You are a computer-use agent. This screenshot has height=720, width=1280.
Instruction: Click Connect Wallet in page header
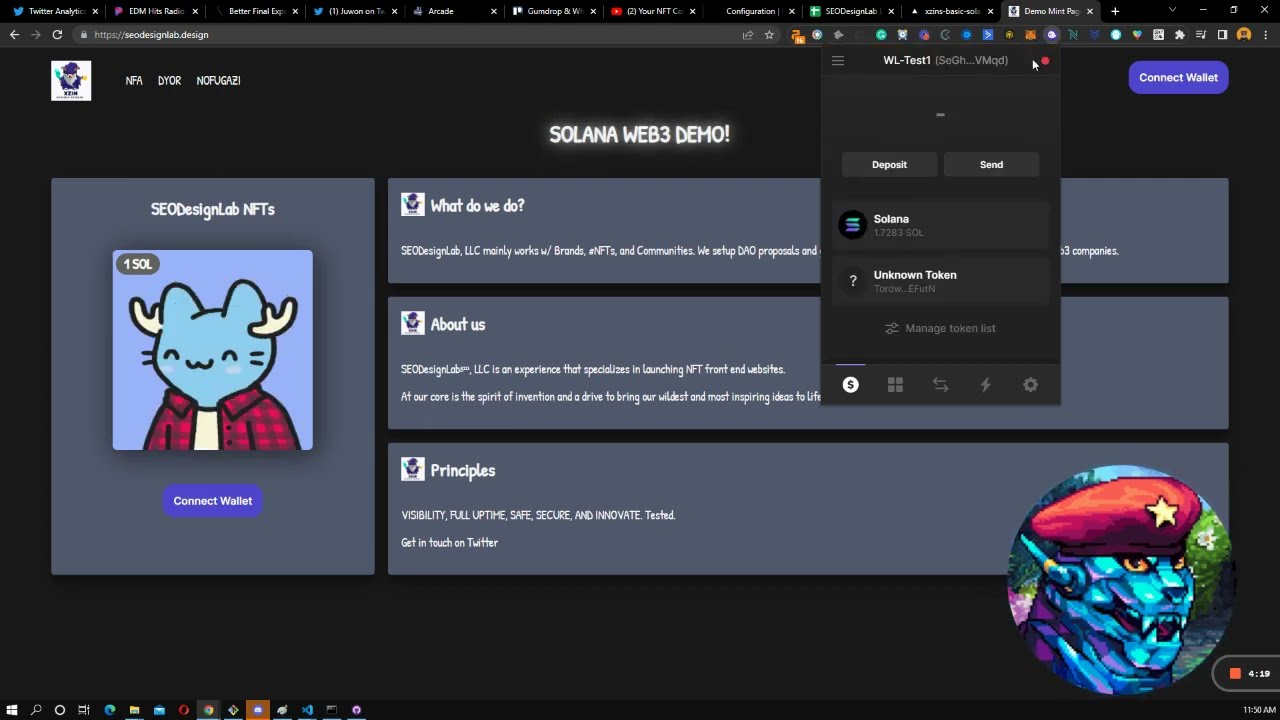pyautogui.click(x=1178, y=77)
